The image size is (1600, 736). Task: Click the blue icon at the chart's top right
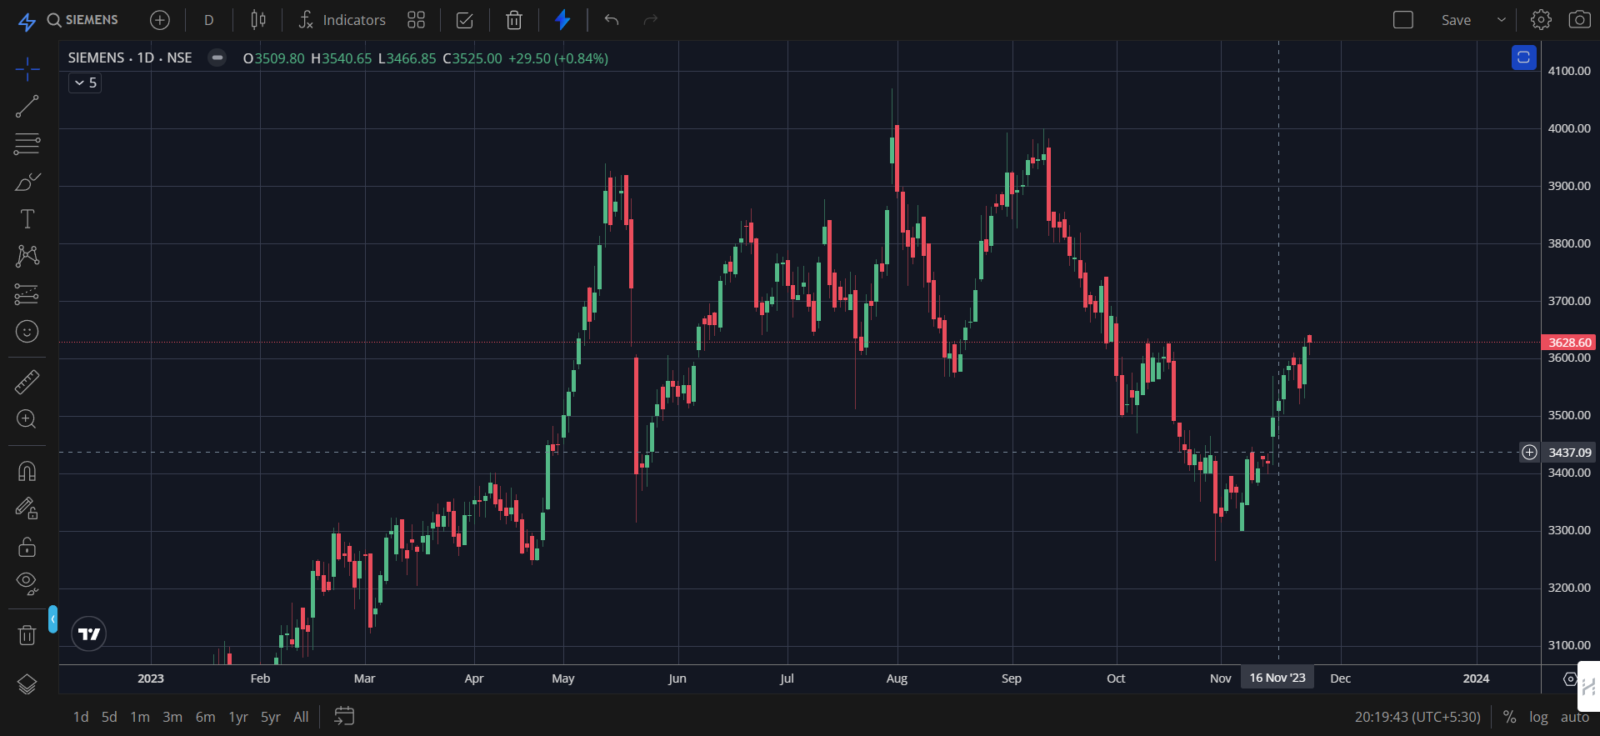pyautogui.click(x=1523, y=58)
